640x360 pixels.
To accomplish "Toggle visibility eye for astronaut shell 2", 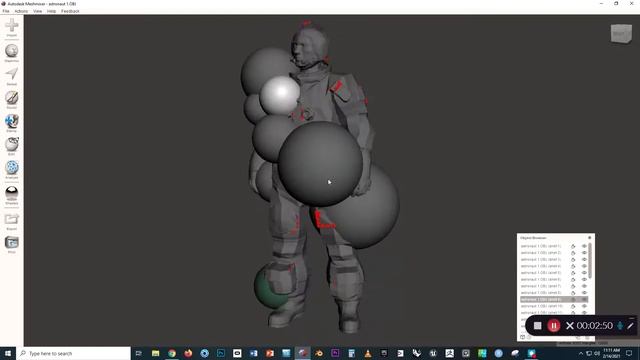I will (584, 253).
